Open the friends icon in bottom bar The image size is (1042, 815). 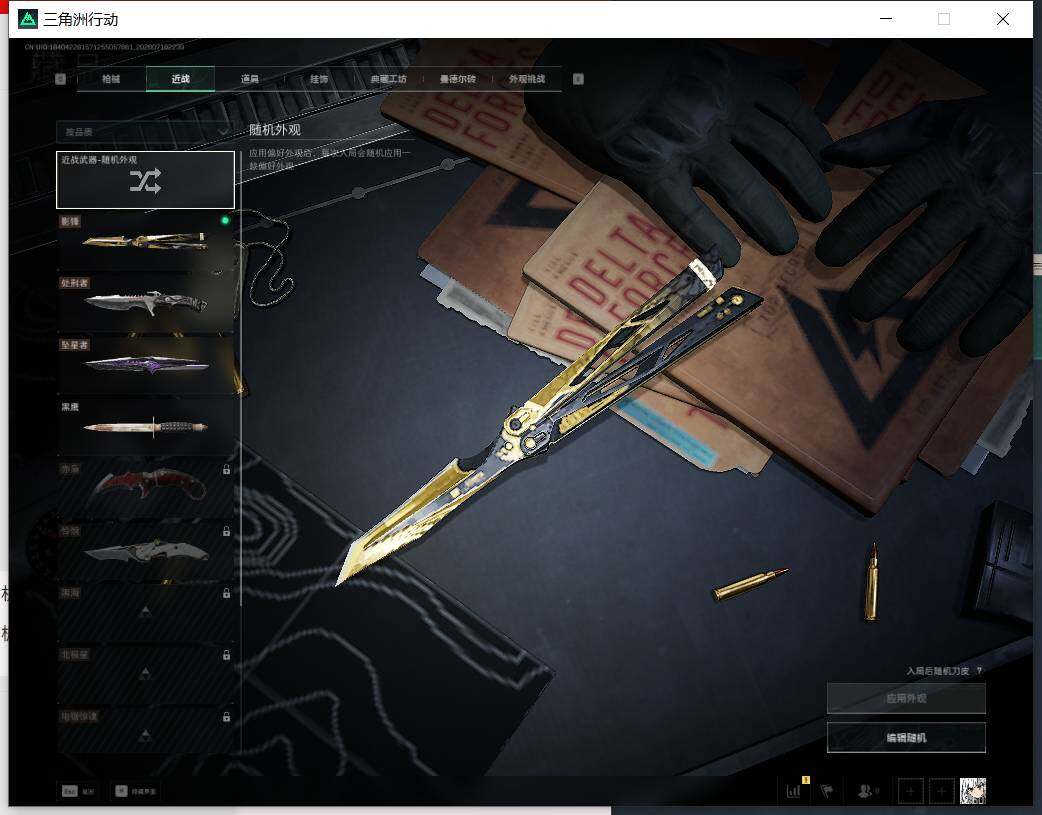(867, 790)
